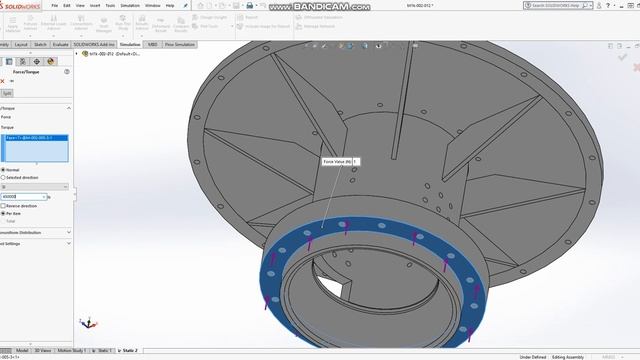Click the Report tool
Screen dimensions: 640x360
tap(247, 18)
